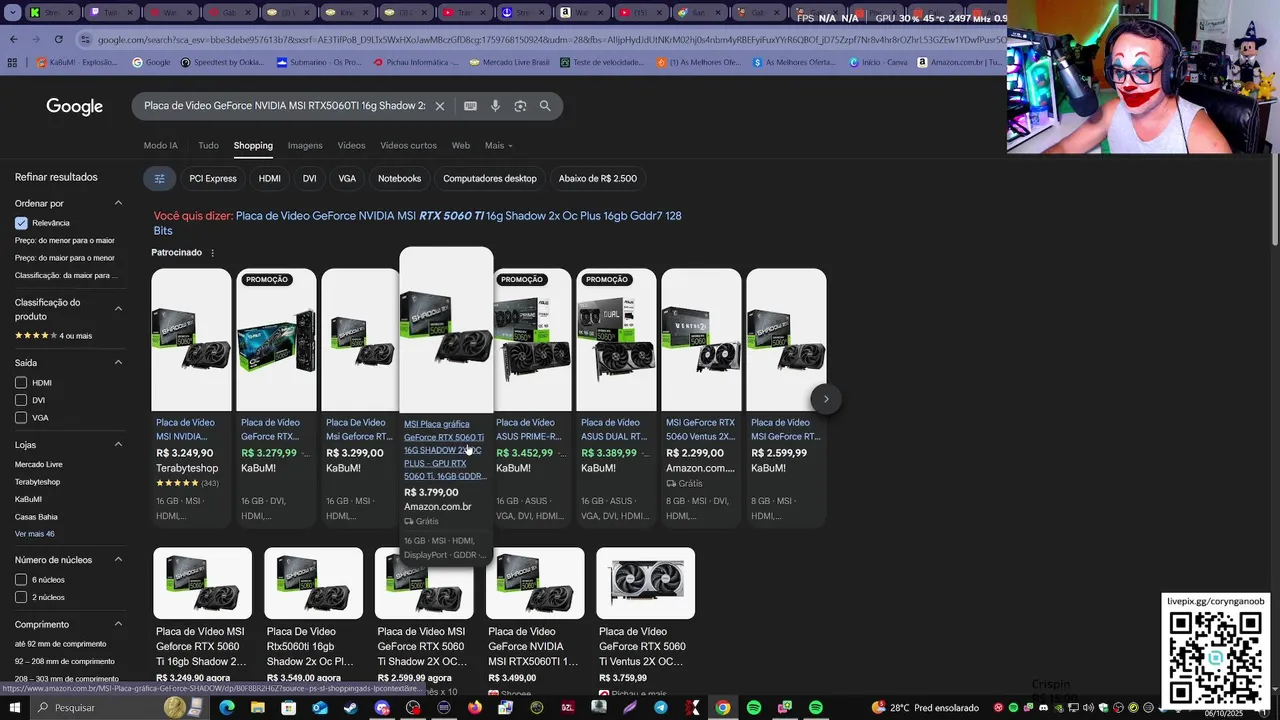
Task: Apply the Abaixo de R$ 2.500 chip
Action: 598,178
